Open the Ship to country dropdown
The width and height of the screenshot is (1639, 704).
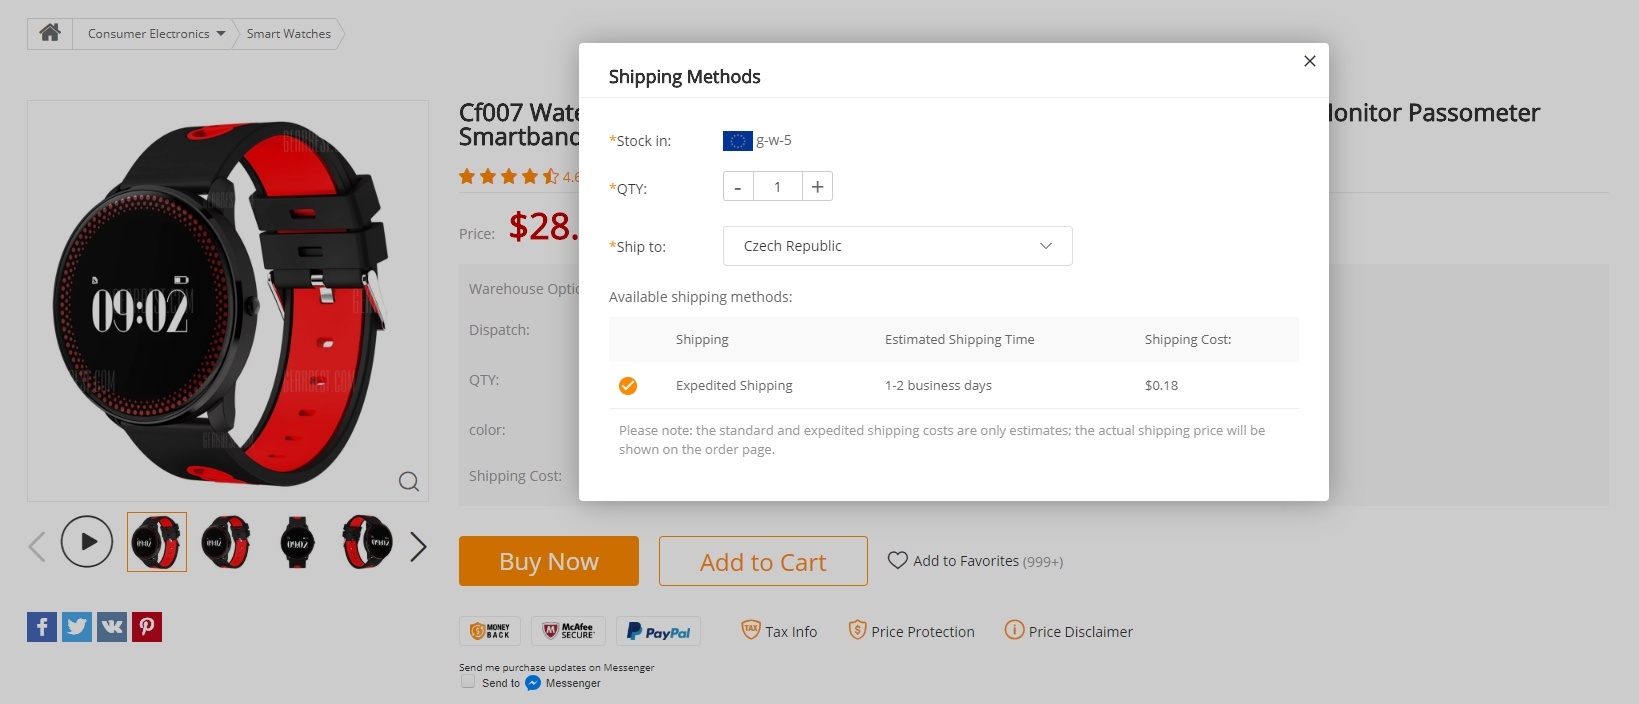(x=897, y=246)
